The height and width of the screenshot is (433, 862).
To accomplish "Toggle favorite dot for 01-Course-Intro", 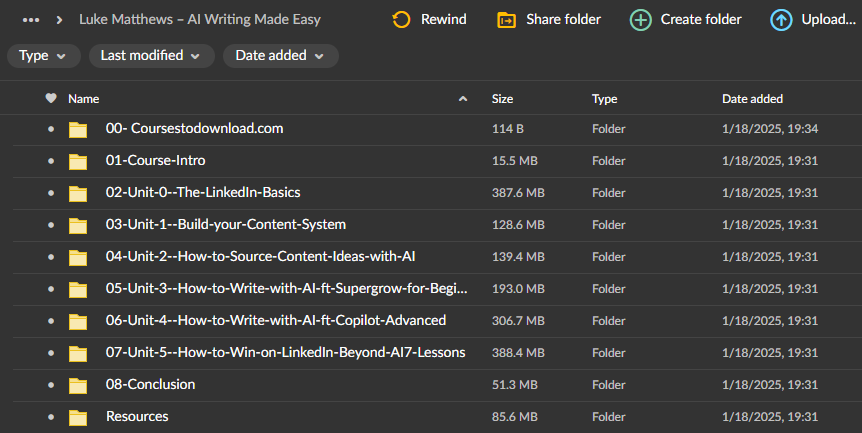I will tap(51, 161).
